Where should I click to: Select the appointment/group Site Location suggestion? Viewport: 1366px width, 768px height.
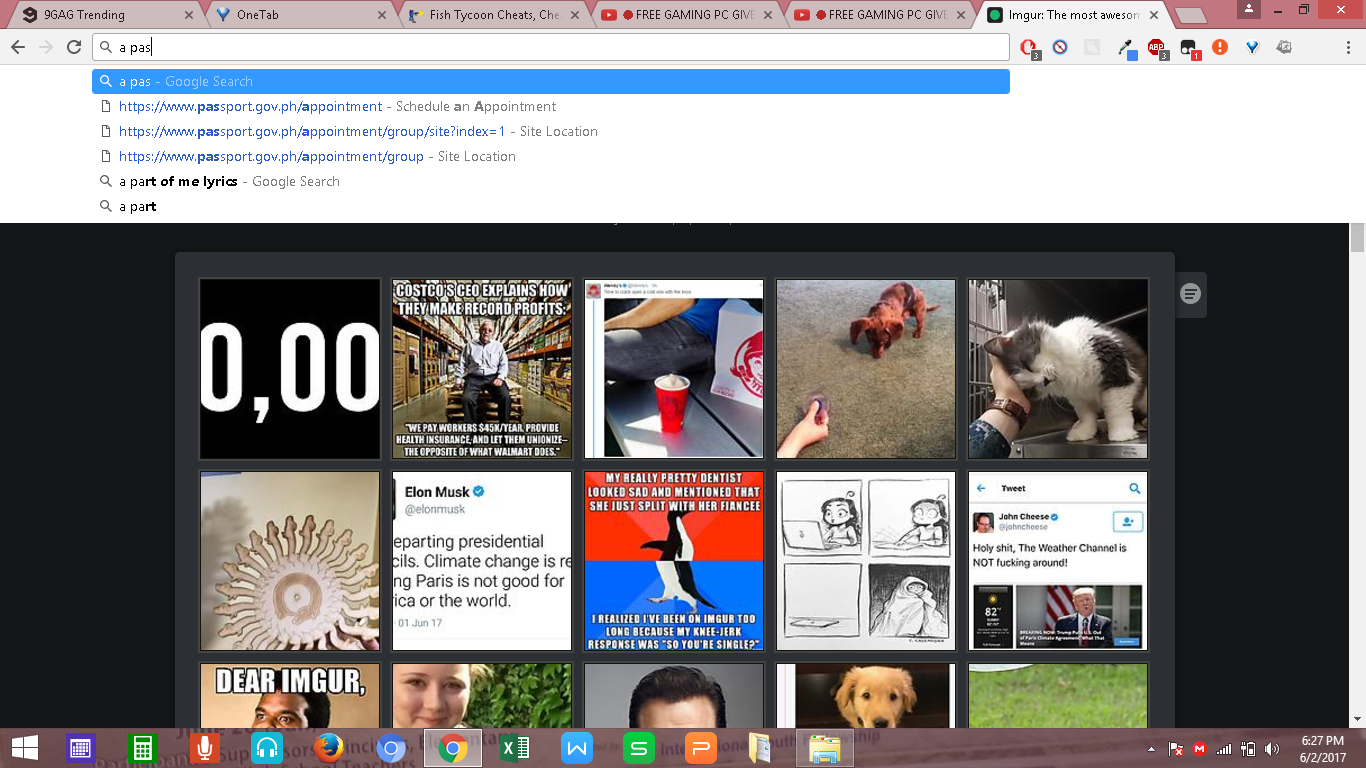(x=551, y=156)
